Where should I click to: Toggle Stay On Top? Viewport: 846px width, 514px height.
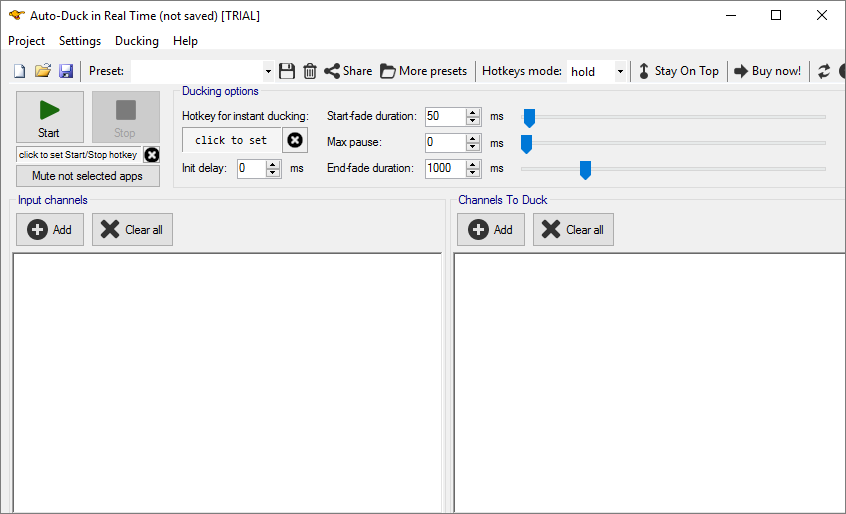tap(679, 71)
